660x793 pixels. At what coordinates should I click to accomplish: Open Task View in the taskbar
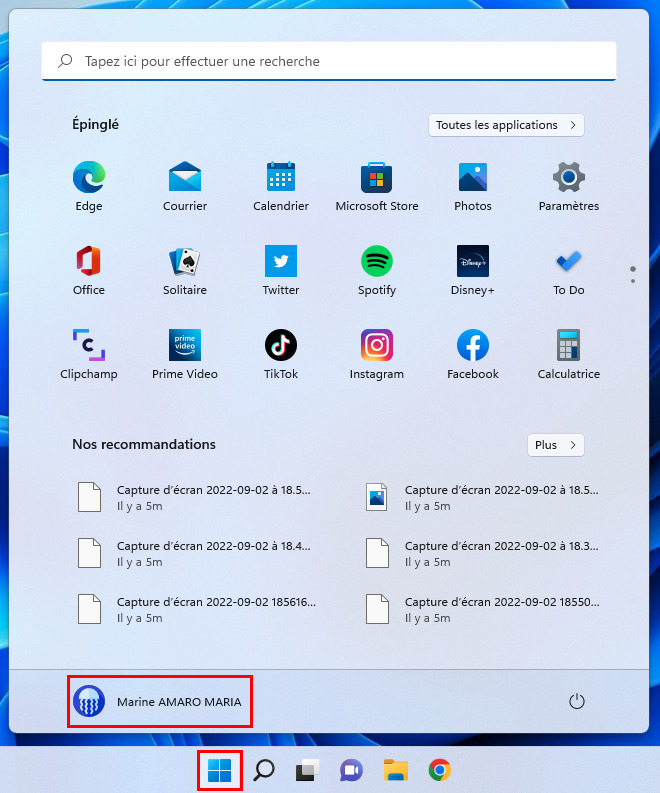[x=307, y=770]
